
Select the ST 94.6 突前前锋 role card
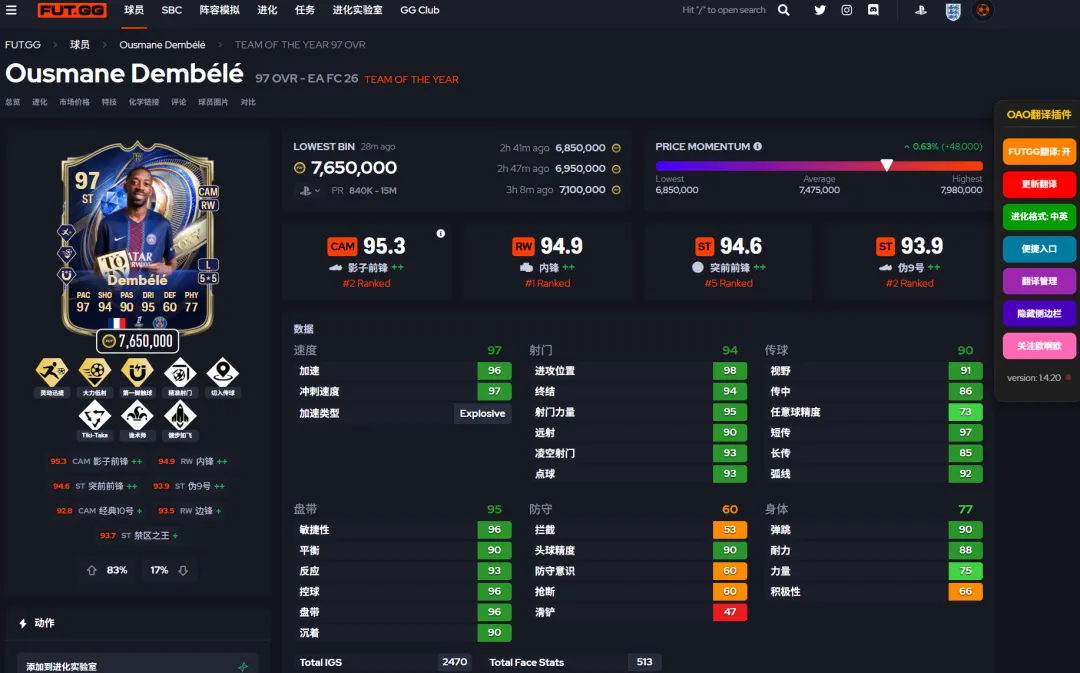pyautogui.click(x=729, y=262)
